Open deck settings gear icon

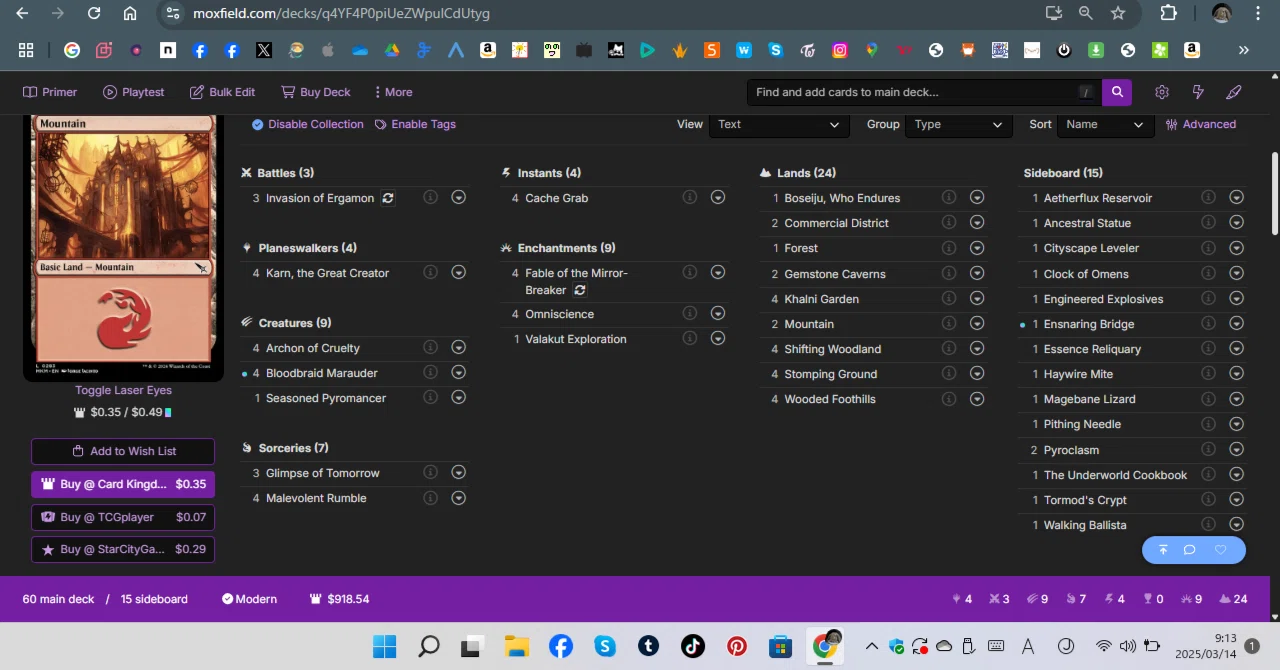pyautogui.click(x=1161, y=92)
